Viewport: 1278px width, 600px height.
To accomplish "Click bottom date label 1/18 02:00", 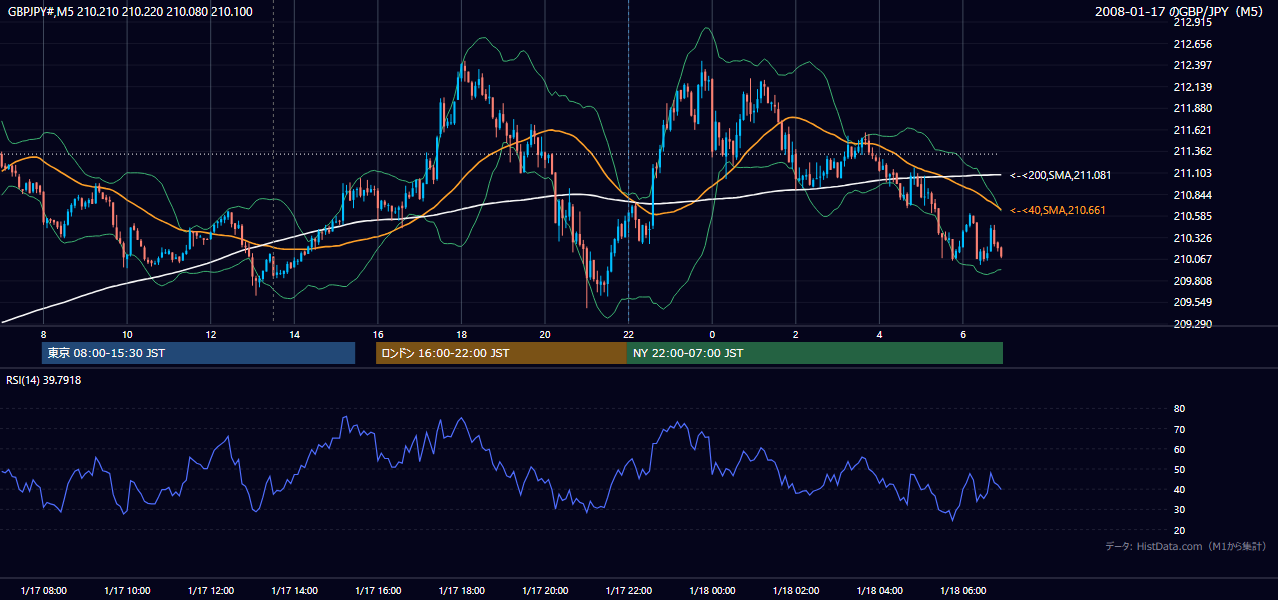I will coord(795,591).
